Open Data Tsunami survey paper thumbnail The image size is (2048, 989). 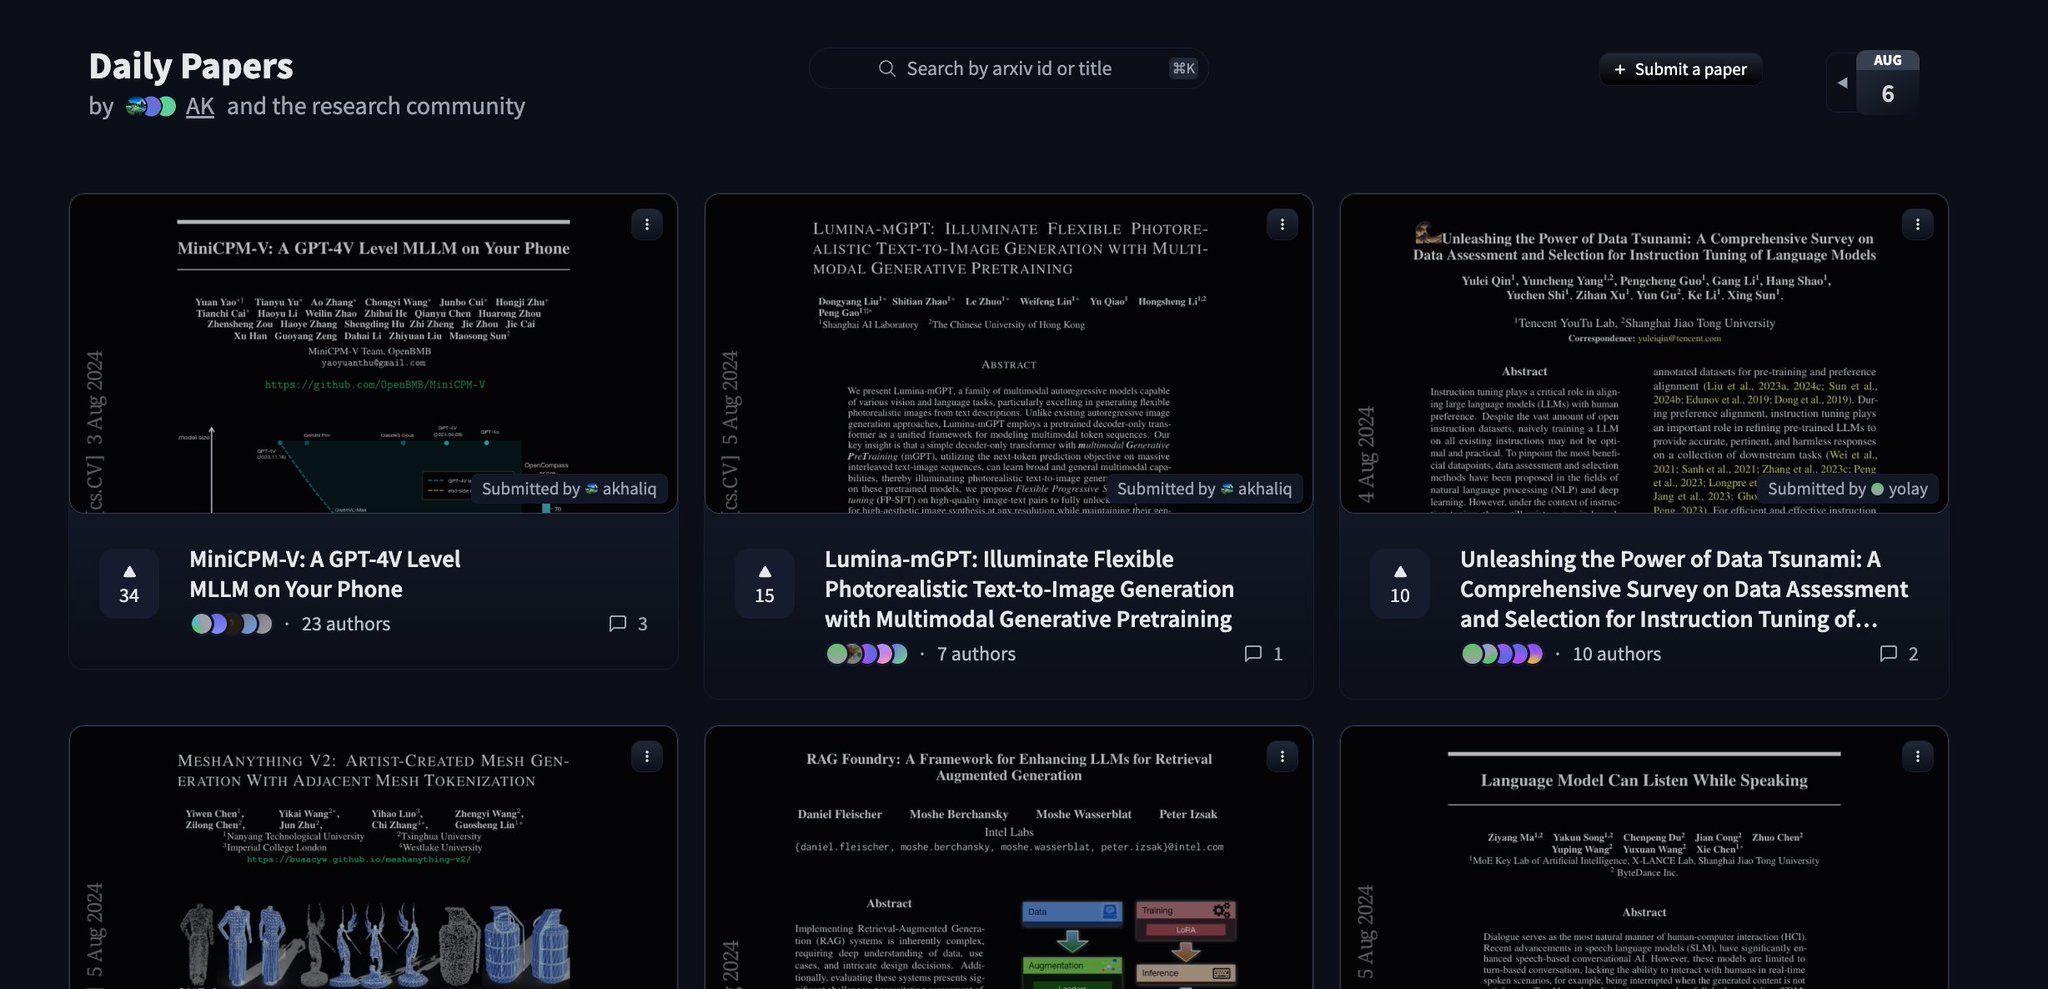[x=1644, y=354]
